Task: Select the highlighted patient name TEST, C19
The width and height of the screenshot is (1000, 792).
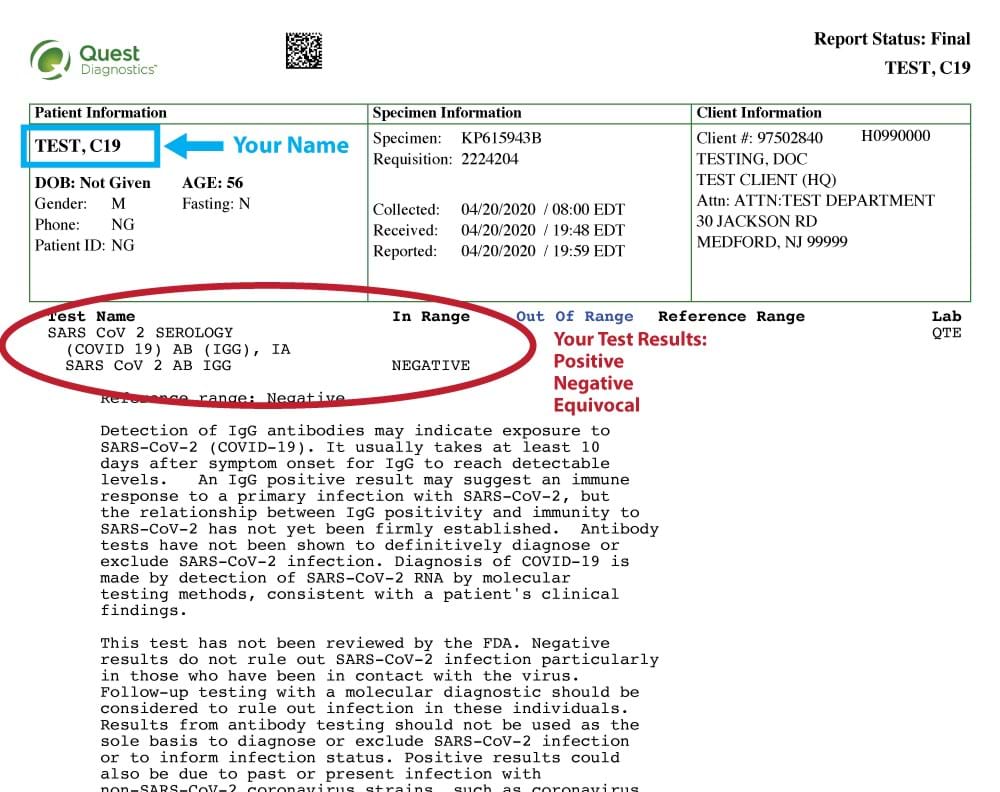Action: (78, 146)
